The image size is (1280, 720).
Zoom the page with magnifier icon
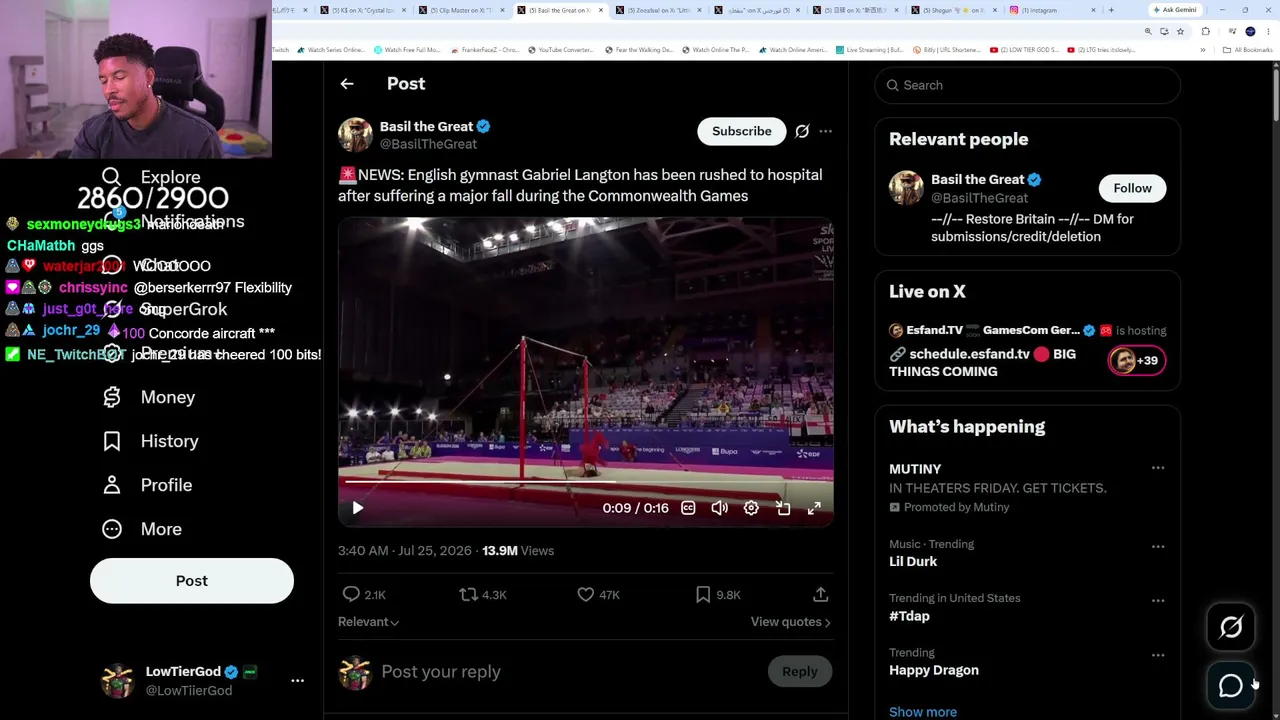coord(1148,32)
